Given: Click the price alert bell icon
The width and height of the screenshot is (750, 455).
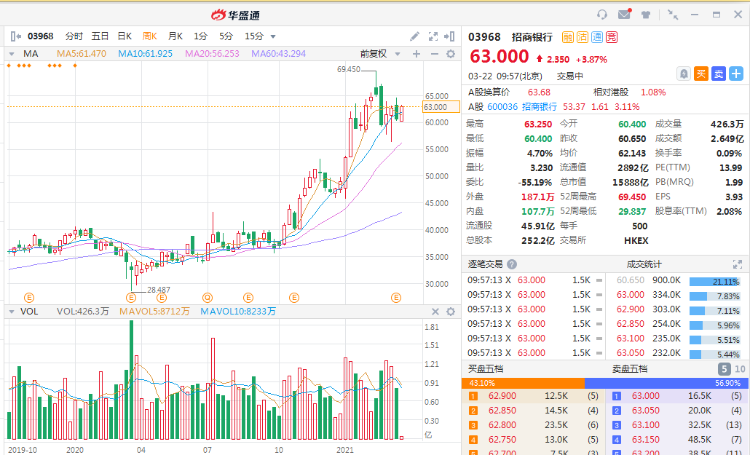Looking at the screenshot, I should [683, 73].
